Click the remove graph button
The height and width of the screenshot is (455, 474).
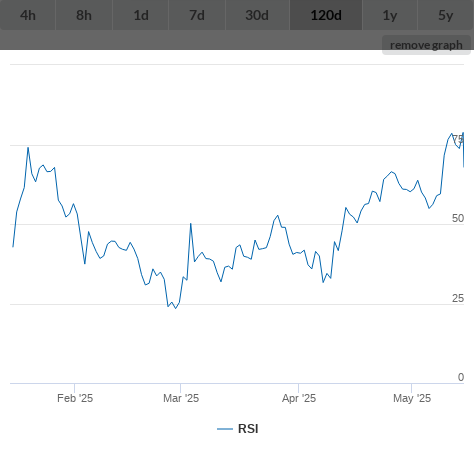tap(426, 45)
